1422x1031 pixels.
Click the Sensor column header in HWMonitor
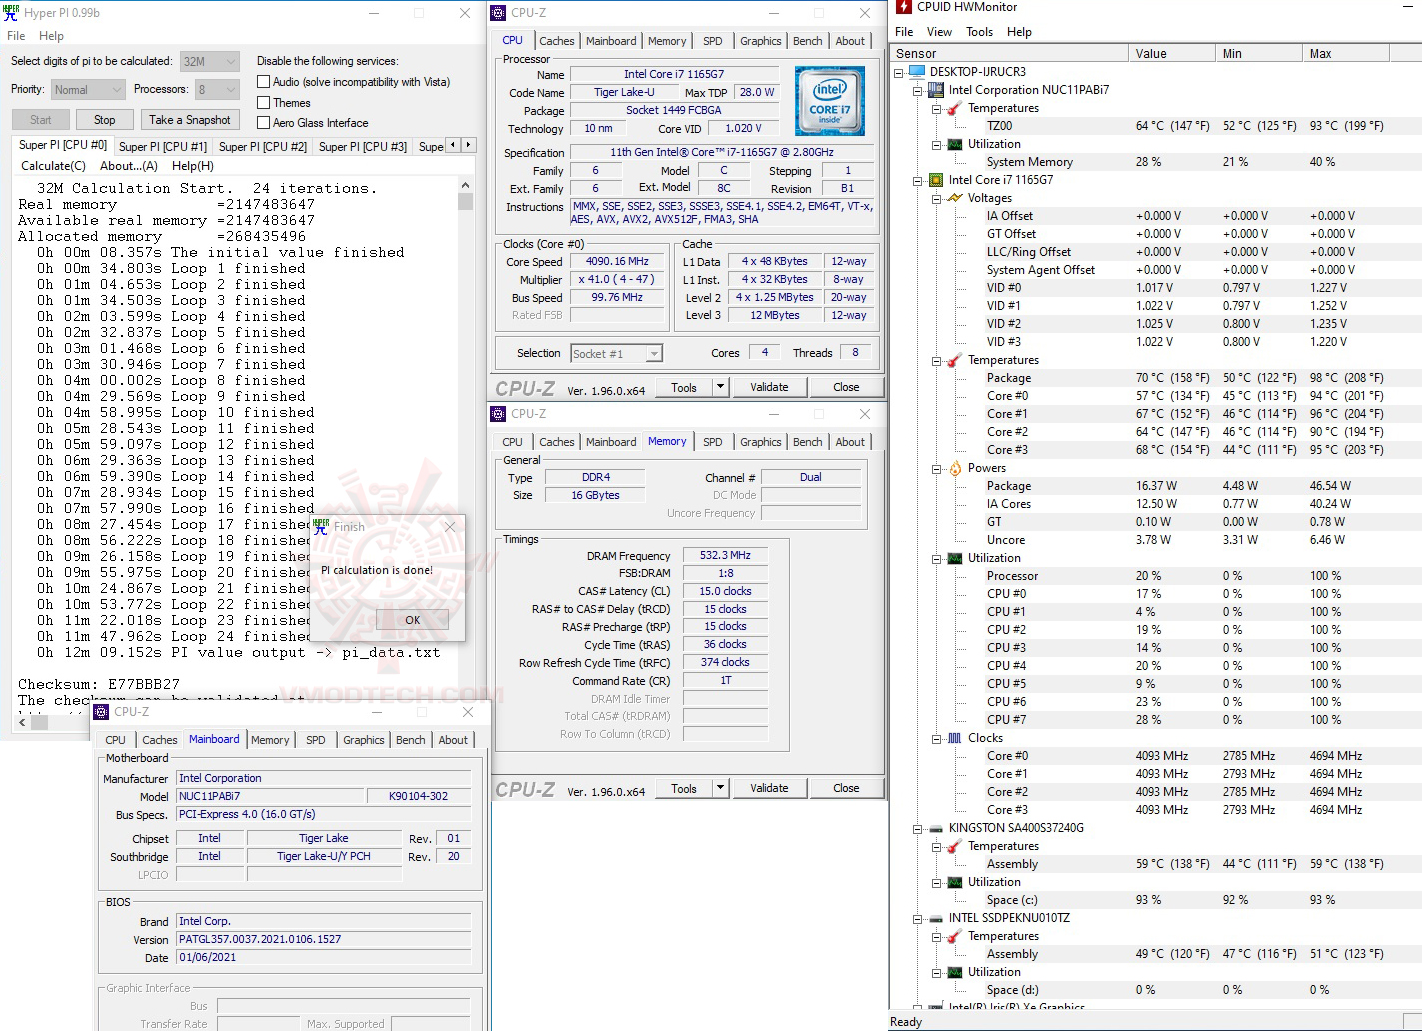tap(1009, 53)
